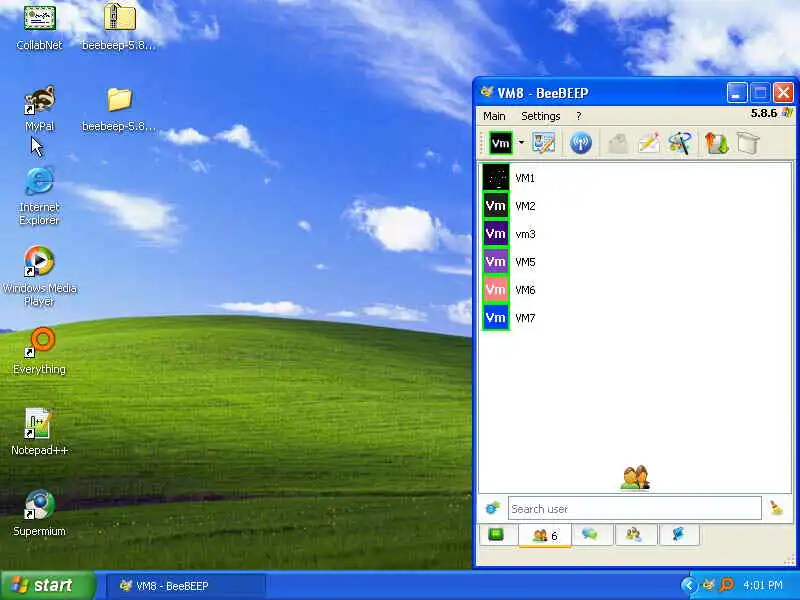
Task: Click the two-people users icon above search
Action: [635, 478]
